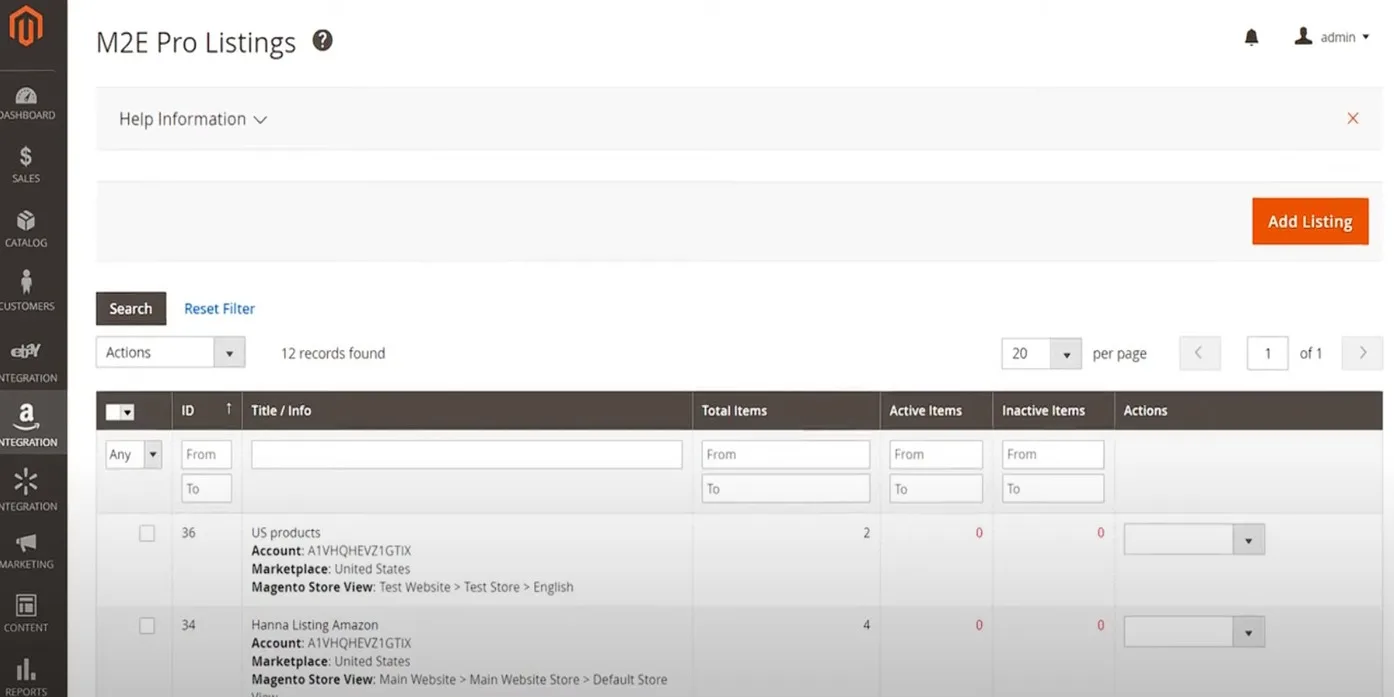This screenshot has width=1394, height=697.
Task: Open the Customers sidebar menu
Action: [x=27, y=292]
